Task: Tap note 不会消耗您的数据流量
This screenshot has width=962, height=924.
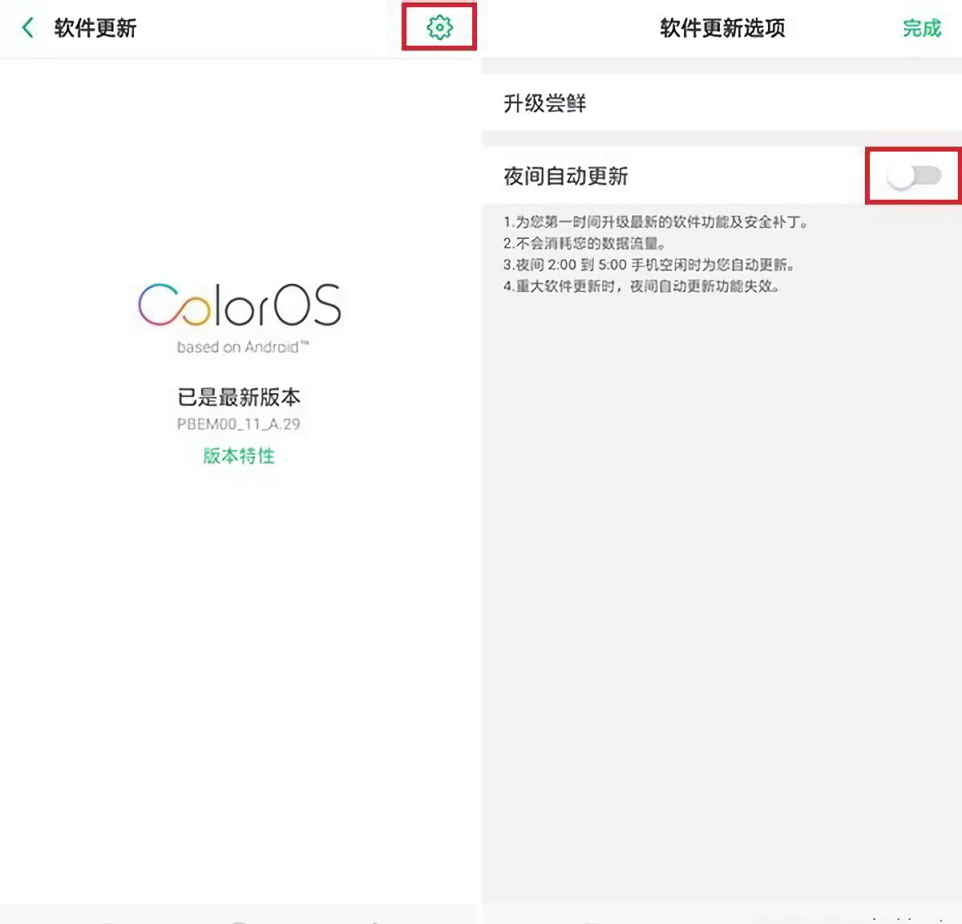Action: 585,244
